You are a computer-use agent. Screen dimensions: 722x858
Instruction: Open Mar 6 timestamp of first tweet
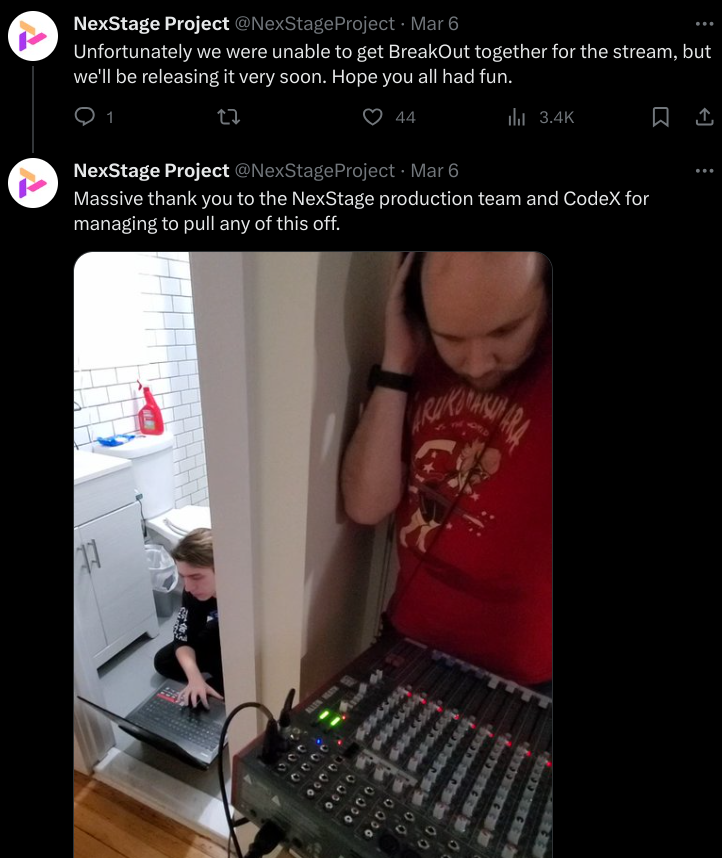435,24
